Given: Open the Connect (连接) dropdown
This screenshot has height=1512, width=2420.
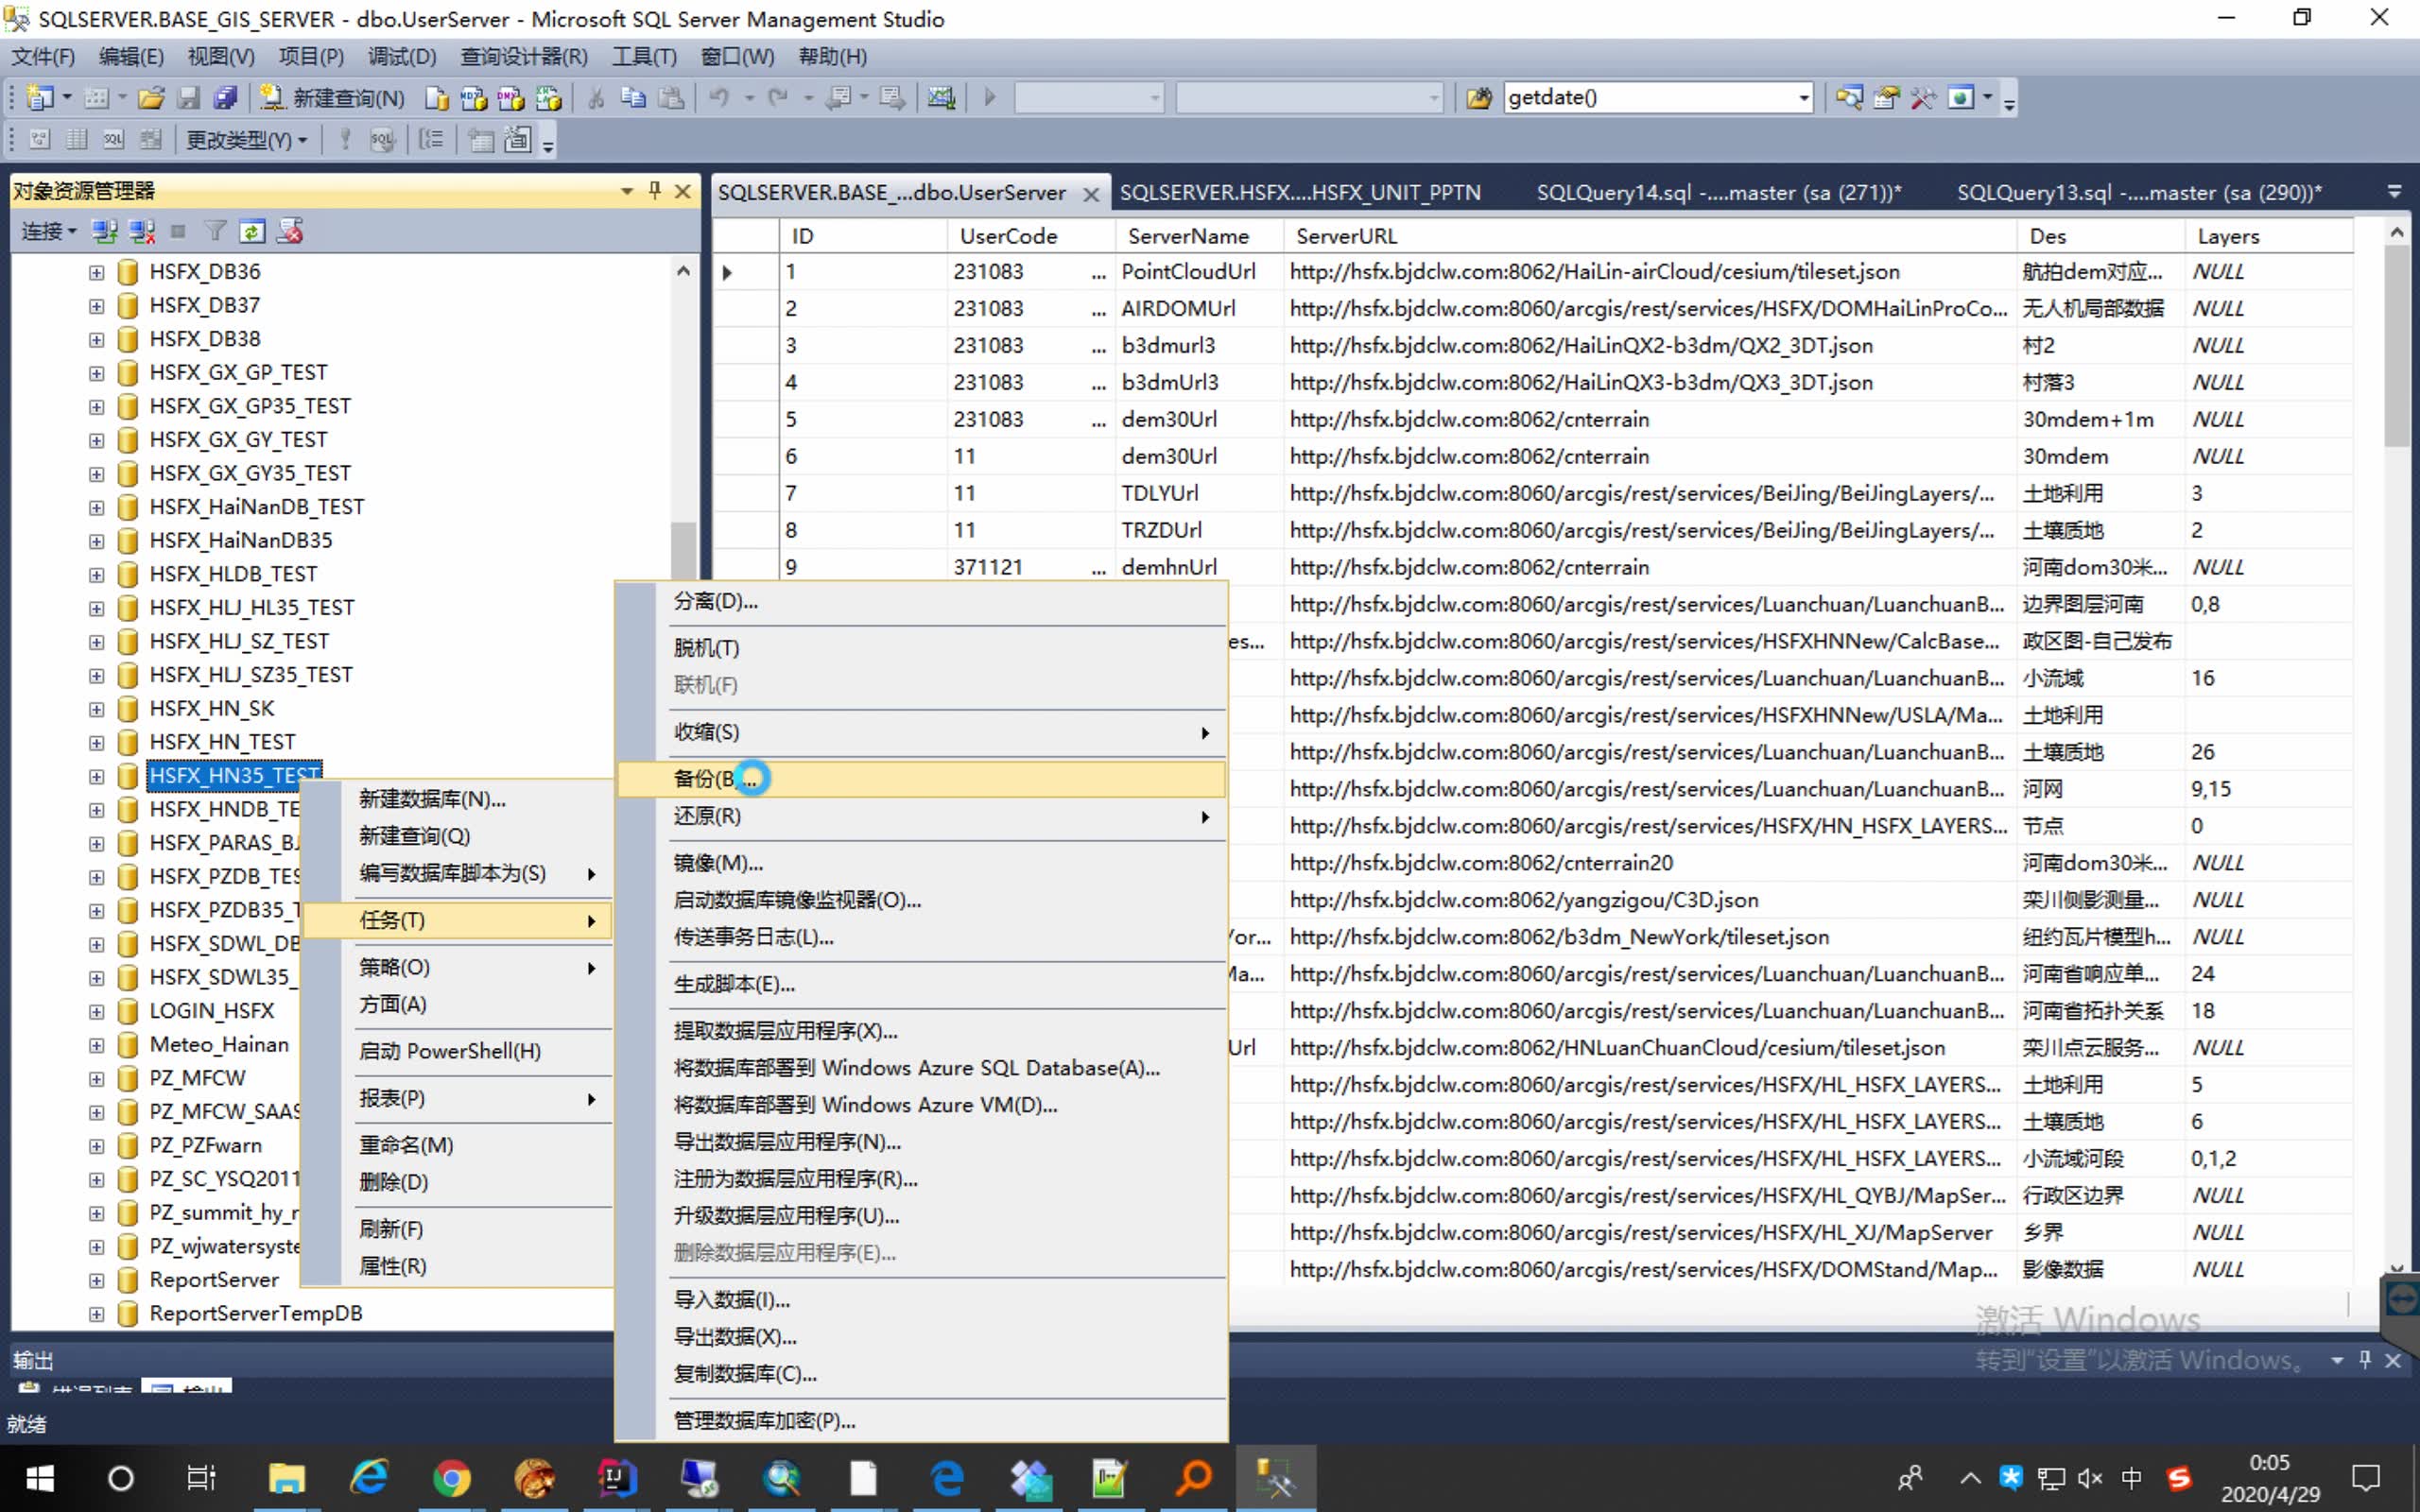Looking at the screenshot, I should pyautogui.click(x=49, y=231).
